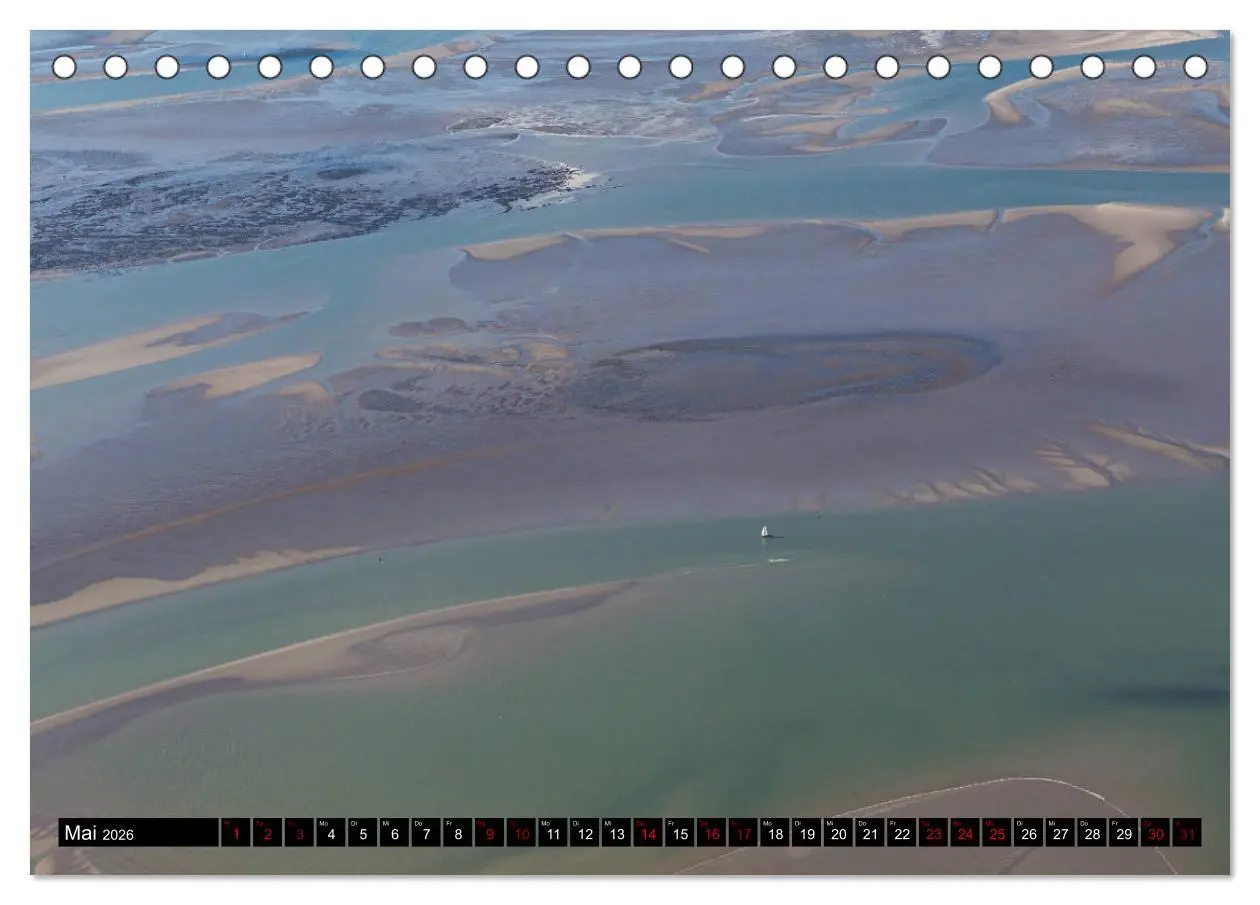The height and width of the screenshot is (905, 1260).
Task: Select the red date 2 in May
Action: pyautogui.click(x=267, y=833)
